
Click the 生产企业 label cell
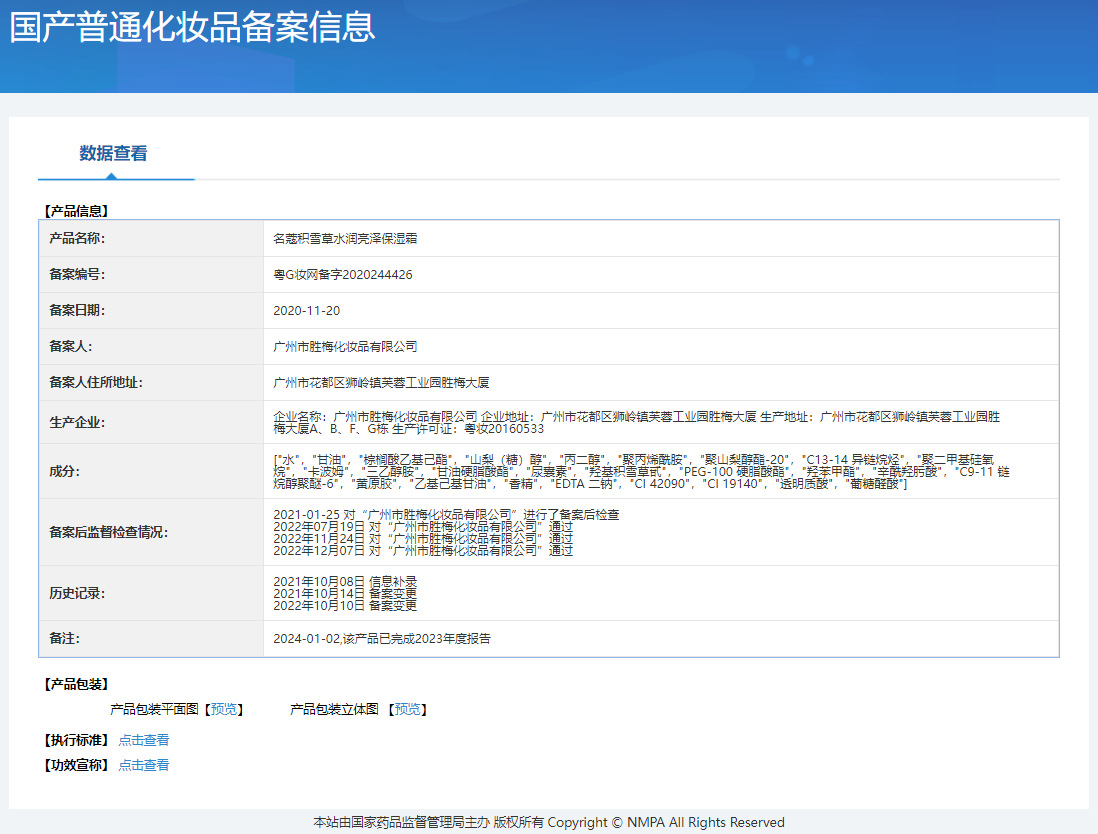151,422
